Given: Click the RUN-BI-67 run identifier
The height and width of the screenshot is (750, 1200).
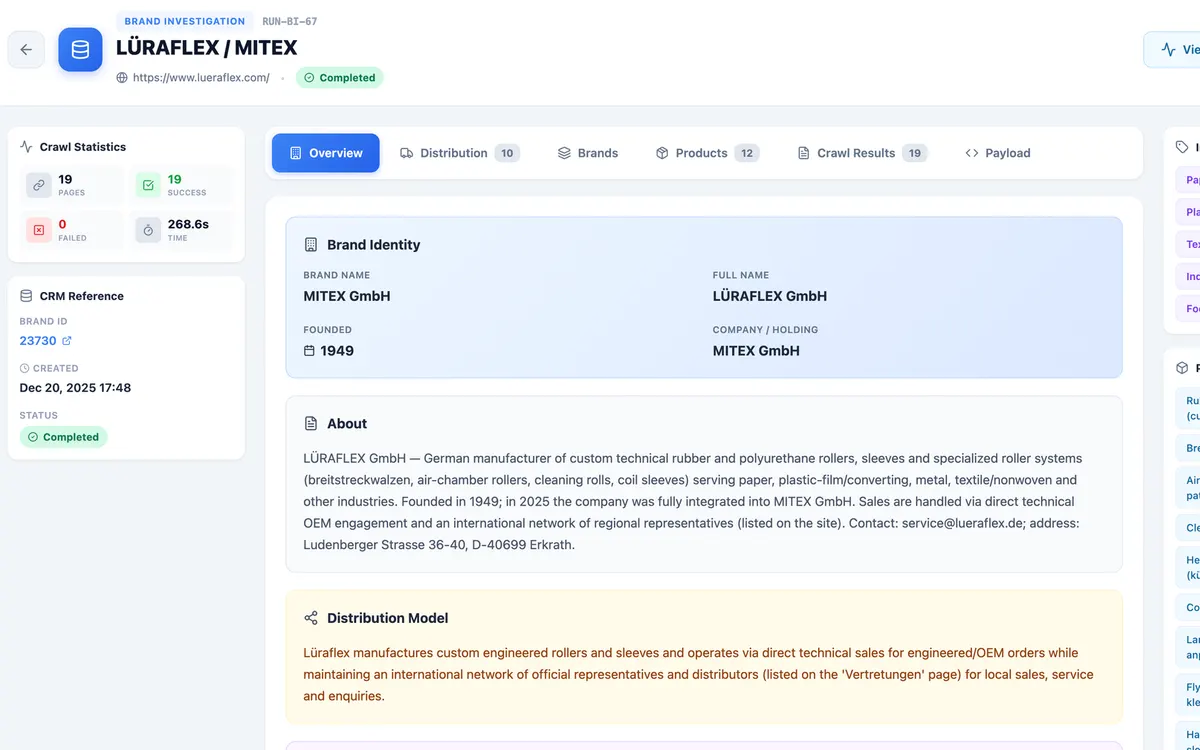Looking at the screenshot, I should [290, 21].
